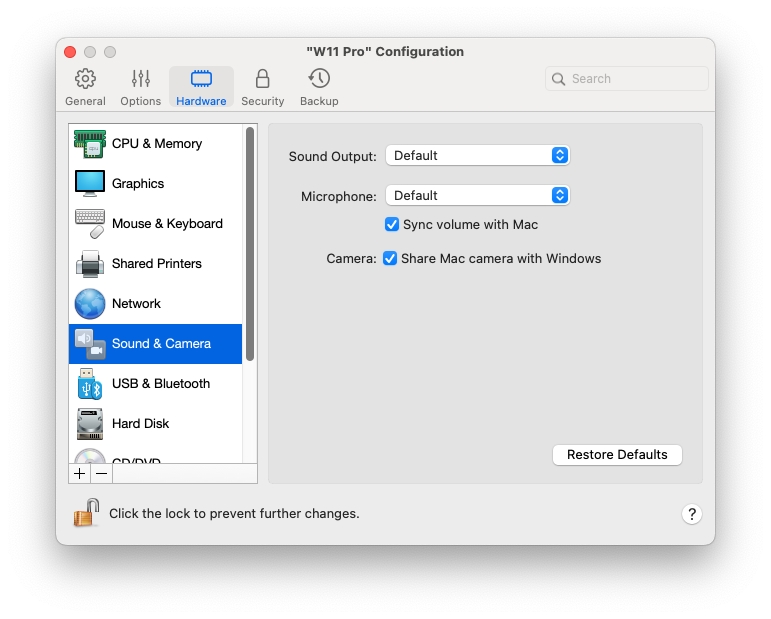Image resolution: width=771 pixels, height=619 pixels.
Task: Switch to the Security tab
Action: tap(262, 87)
